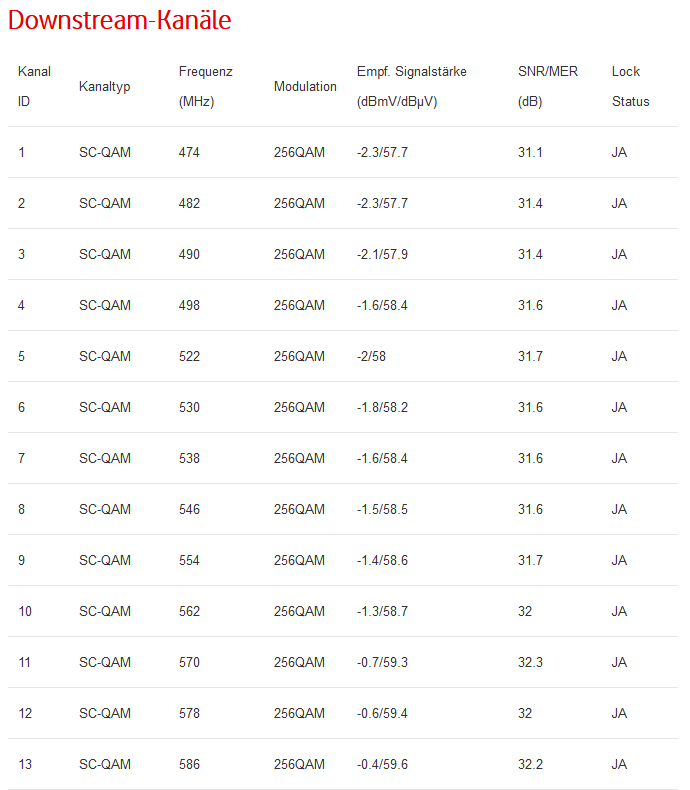690x790 pixels.
Task: Click the Kanaltyp column header
Action: tap(105, 87)
